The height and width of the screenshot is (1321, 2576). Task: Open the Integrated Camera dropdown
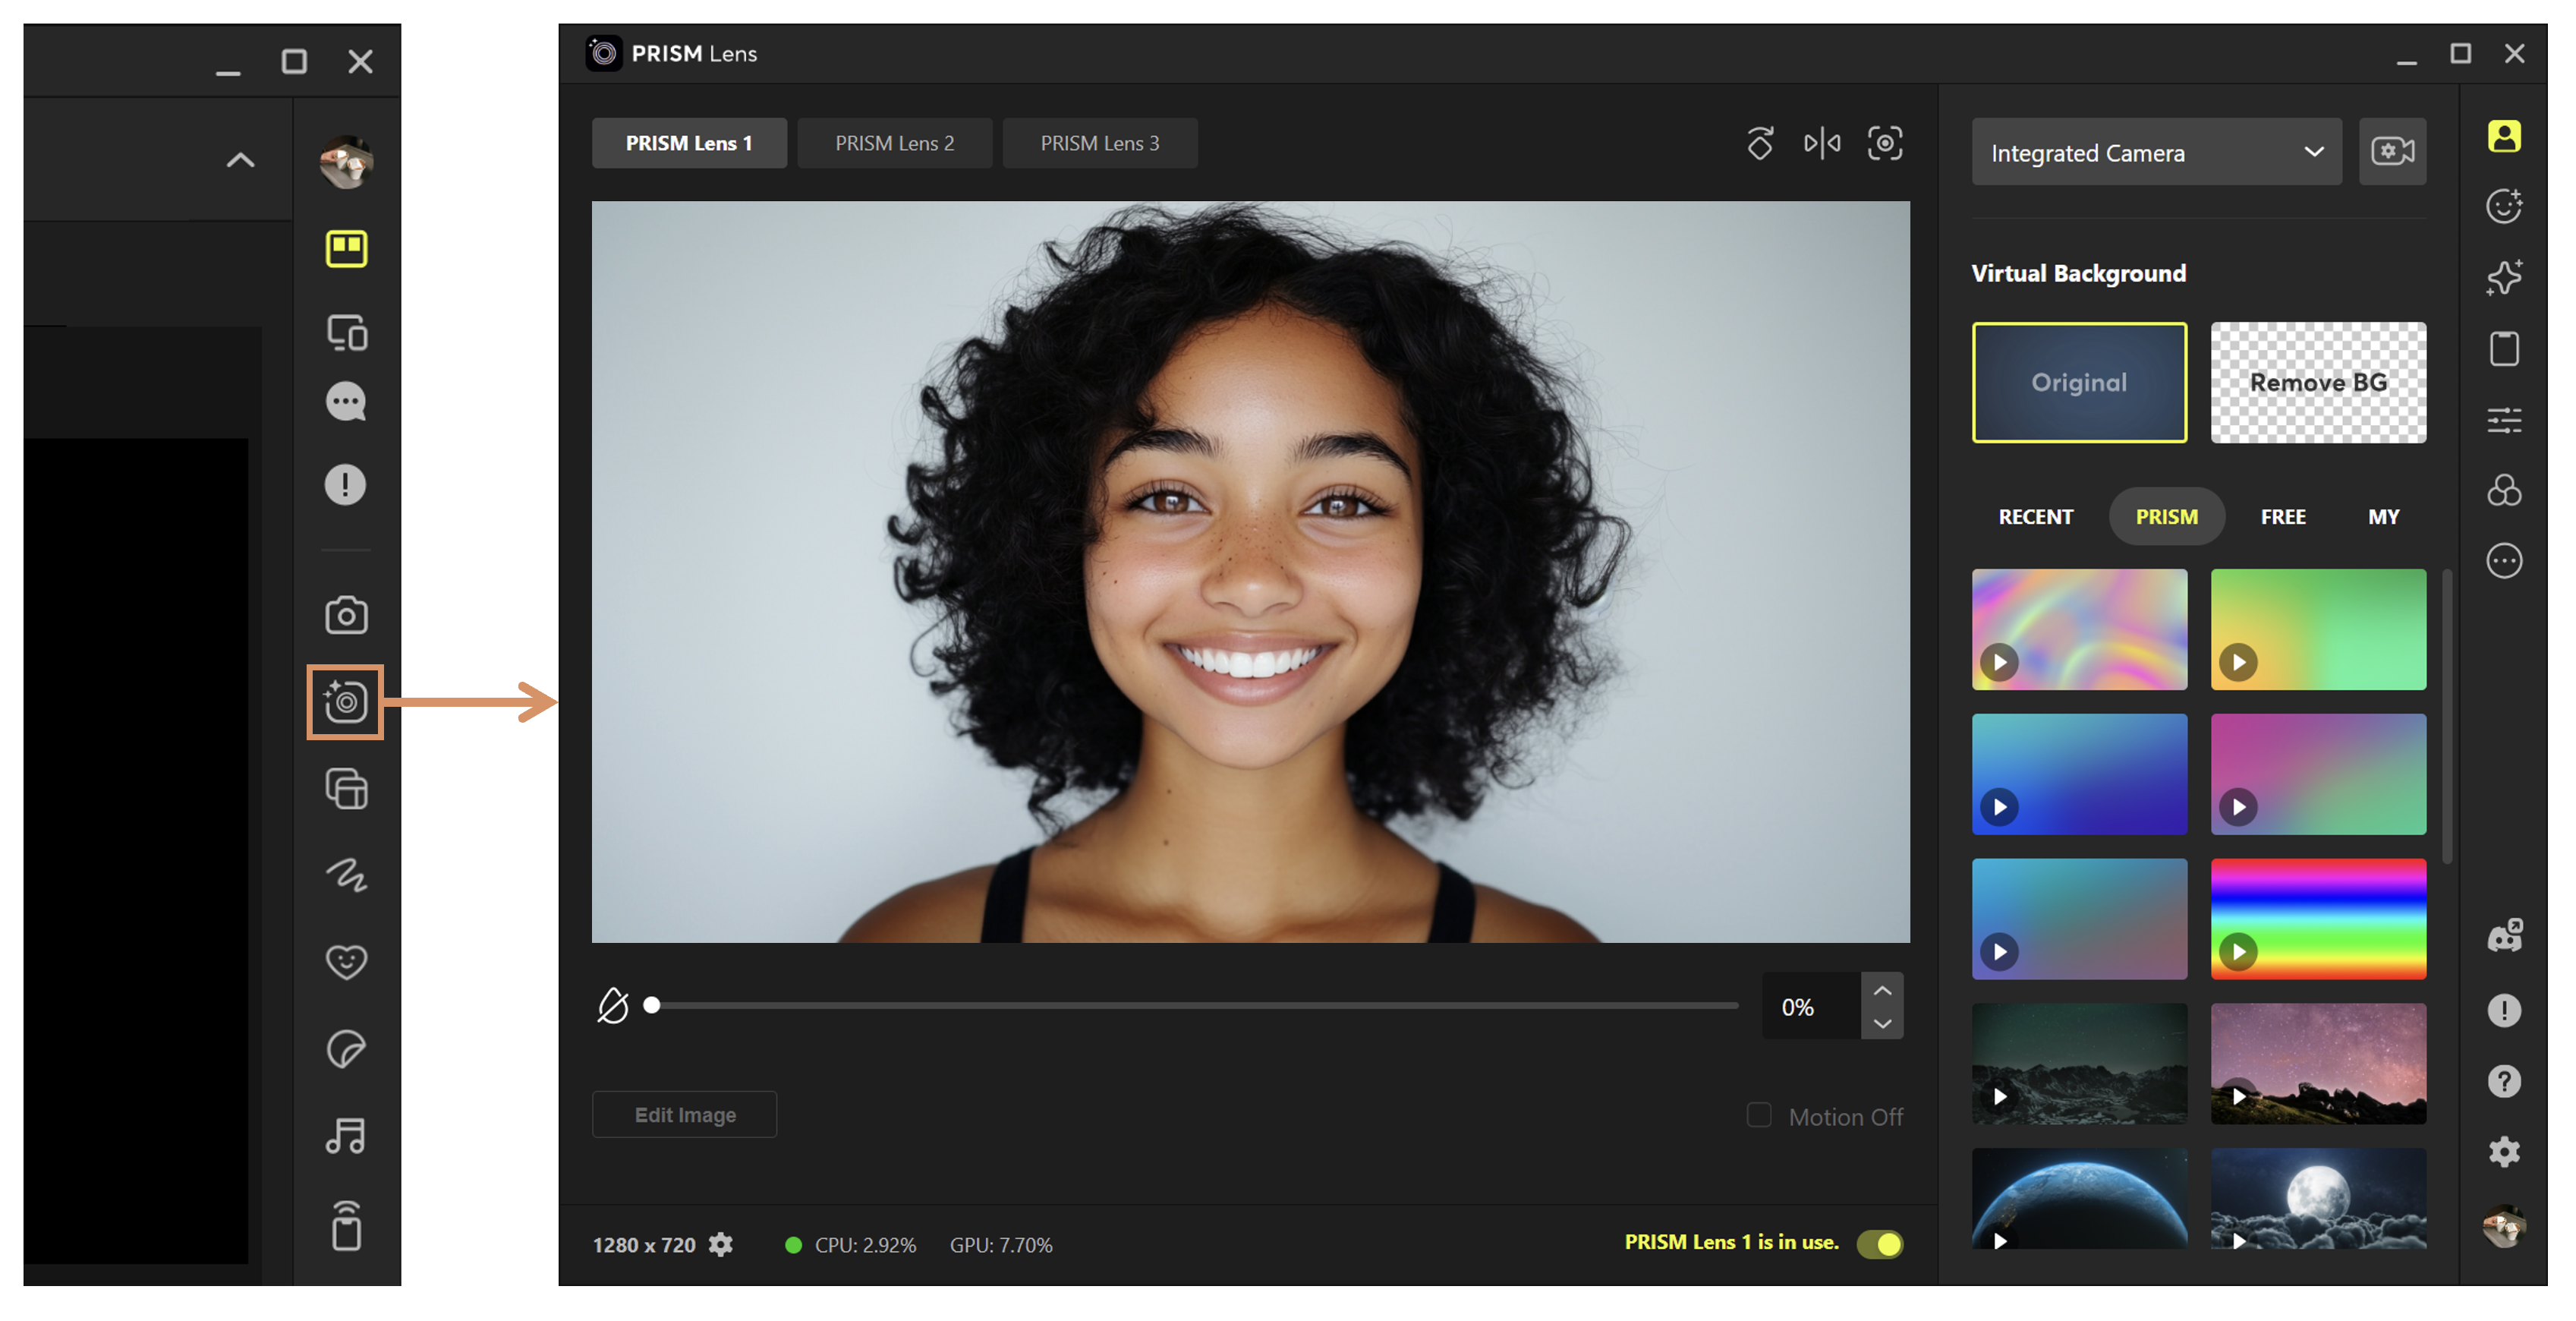pyautogui.click(x=2156, y=152)
